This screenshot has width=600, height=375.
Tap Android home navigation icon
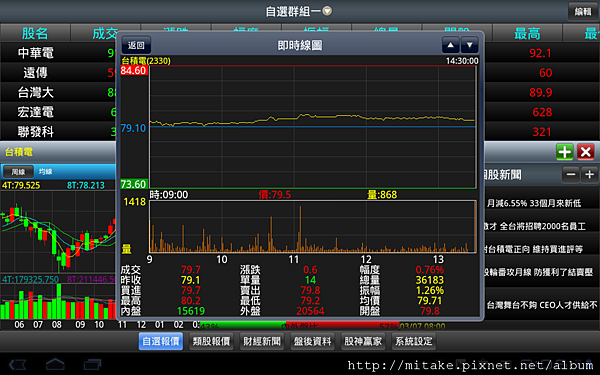55,364
